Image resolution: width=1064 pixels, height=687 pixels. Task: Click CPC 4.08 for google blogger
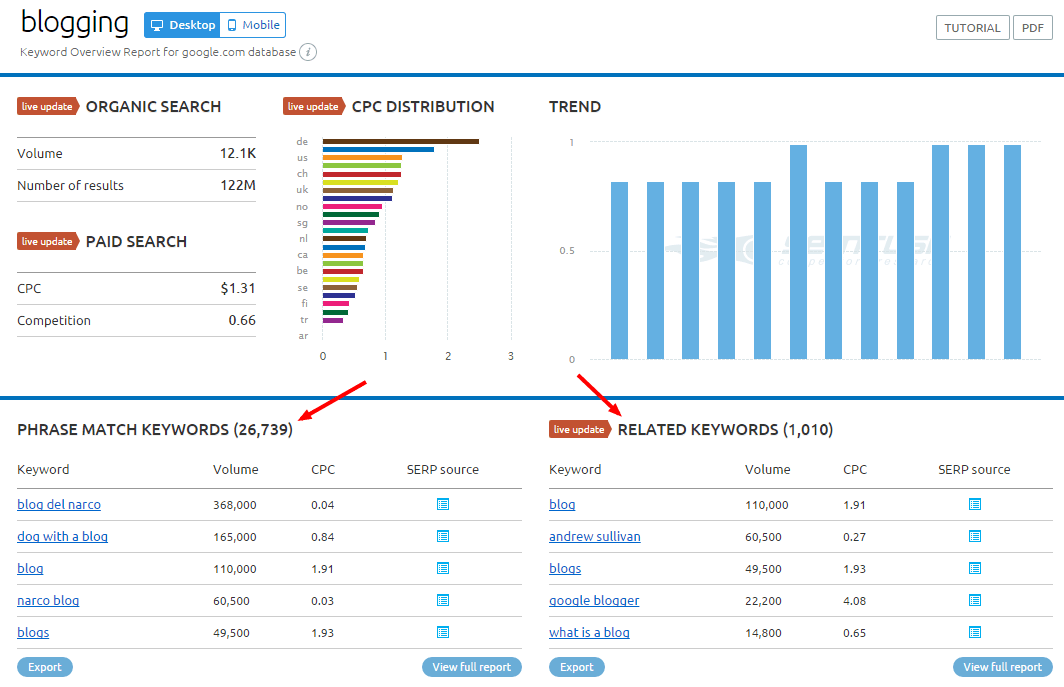[x=854, y=601]
